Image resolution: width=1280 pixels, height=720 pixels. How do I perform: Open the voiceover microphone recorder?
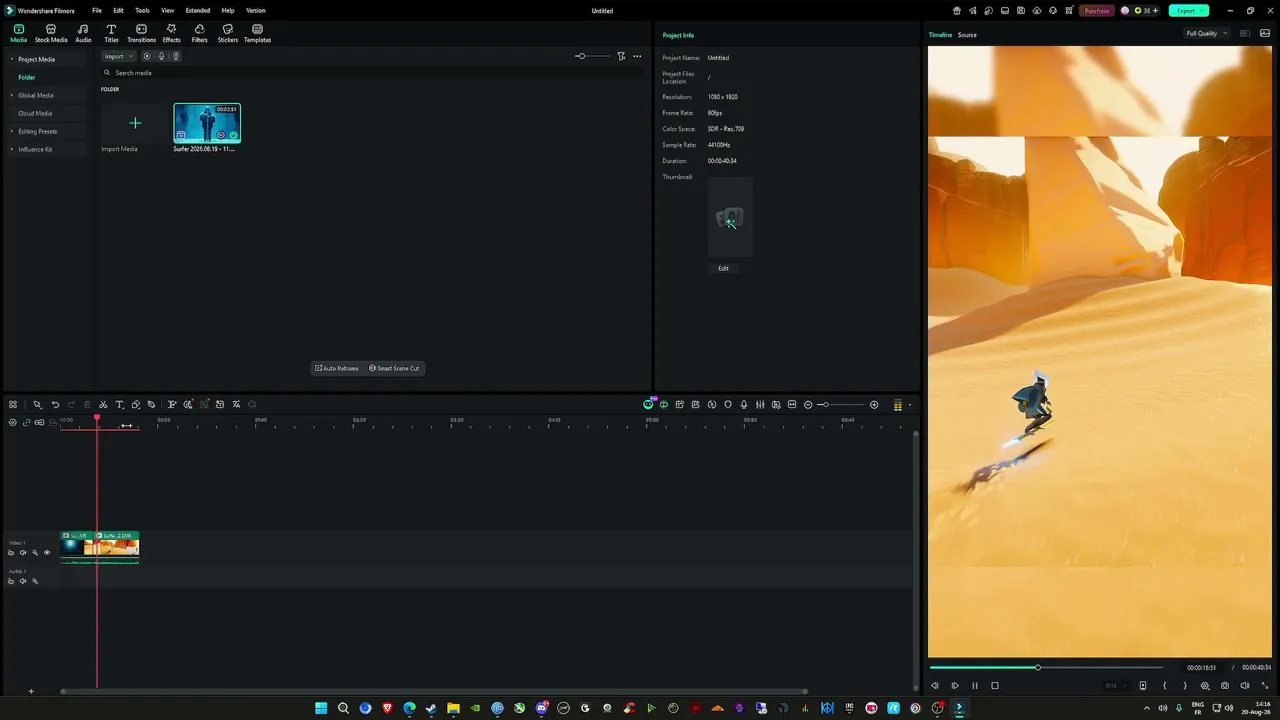tap(744, 405)
